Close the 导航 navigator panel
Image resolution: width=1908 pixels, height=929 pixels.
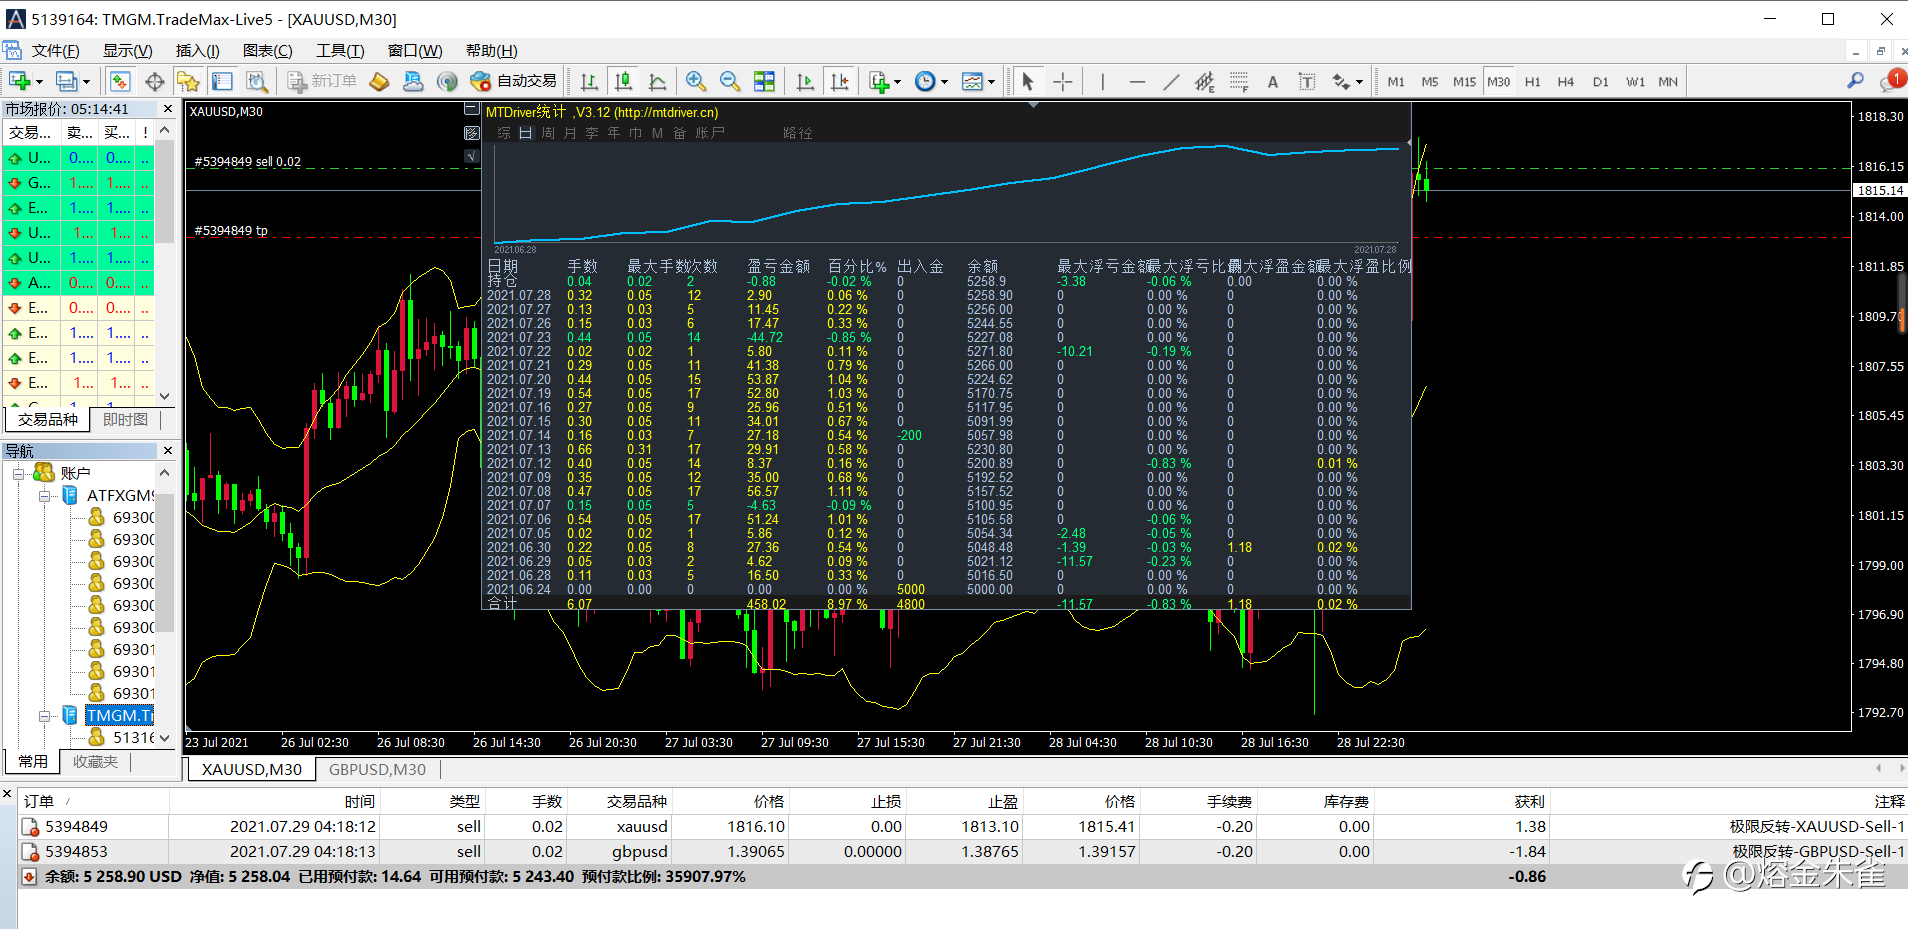(168, 451)
